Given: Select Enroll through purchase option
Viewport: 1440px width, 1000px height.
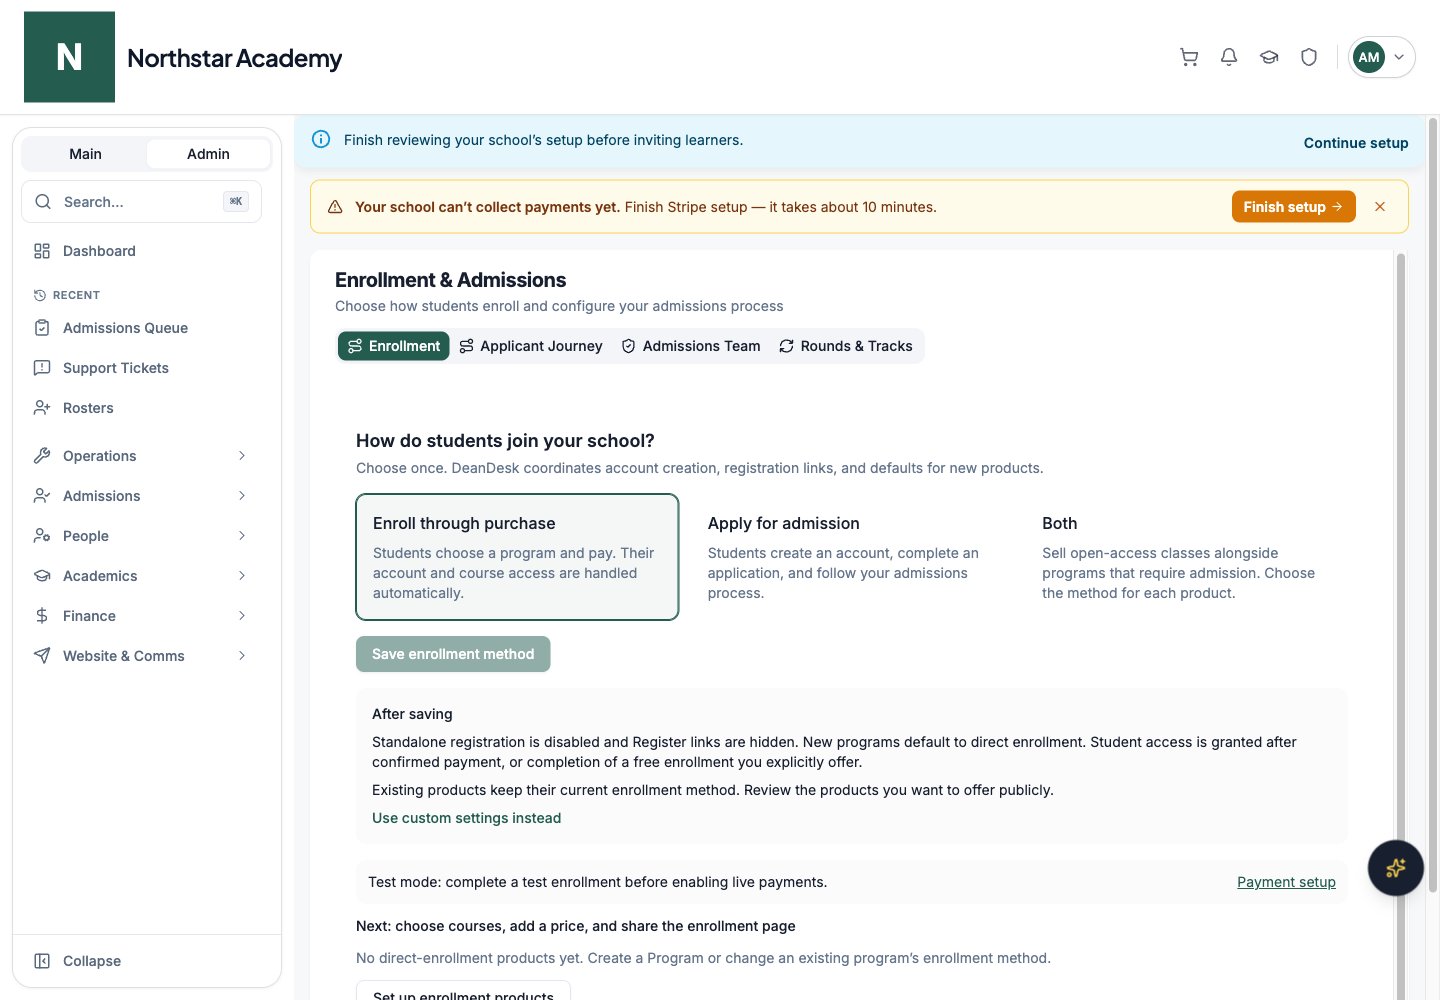Looking at the screenshot, I should point(517,557).
